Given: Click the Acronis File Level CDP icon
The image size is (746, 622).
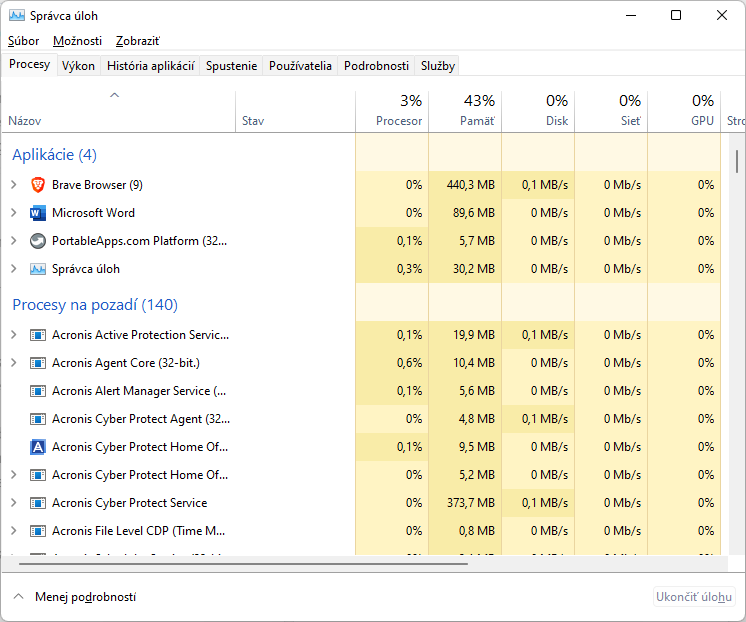Looking at the screenshot, I should pyautogui.click(x=38, y=531).
